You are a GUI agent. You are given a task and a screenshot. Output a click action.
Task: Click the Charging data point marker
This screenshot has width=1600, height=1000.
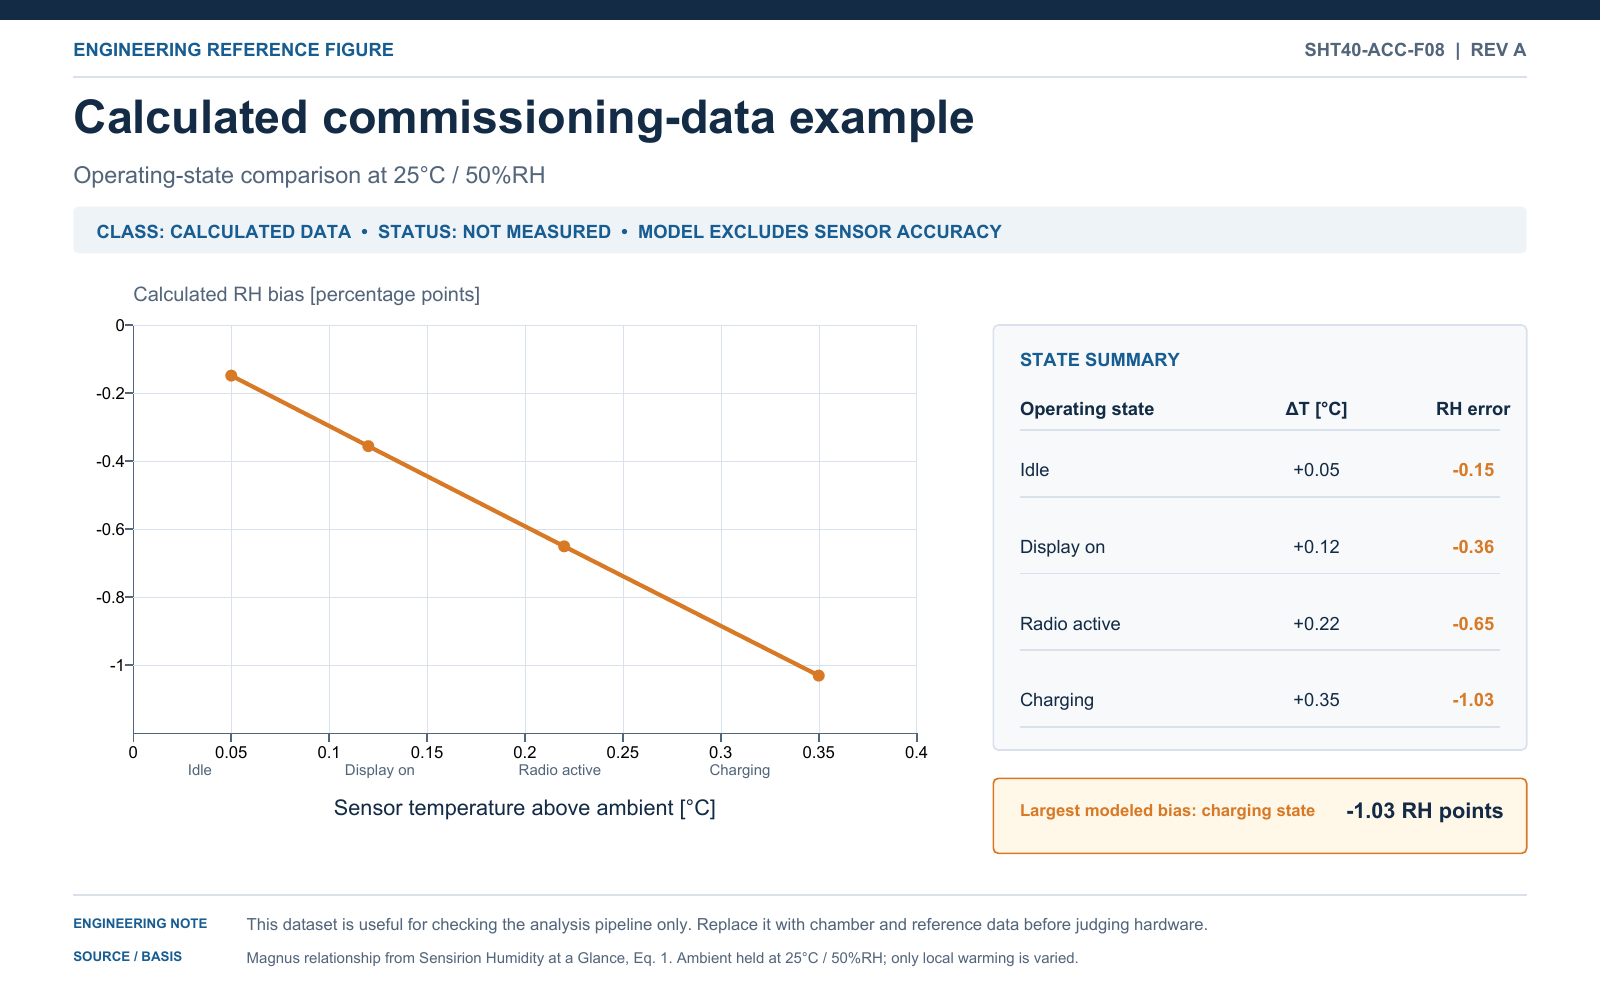click(819, 676)
